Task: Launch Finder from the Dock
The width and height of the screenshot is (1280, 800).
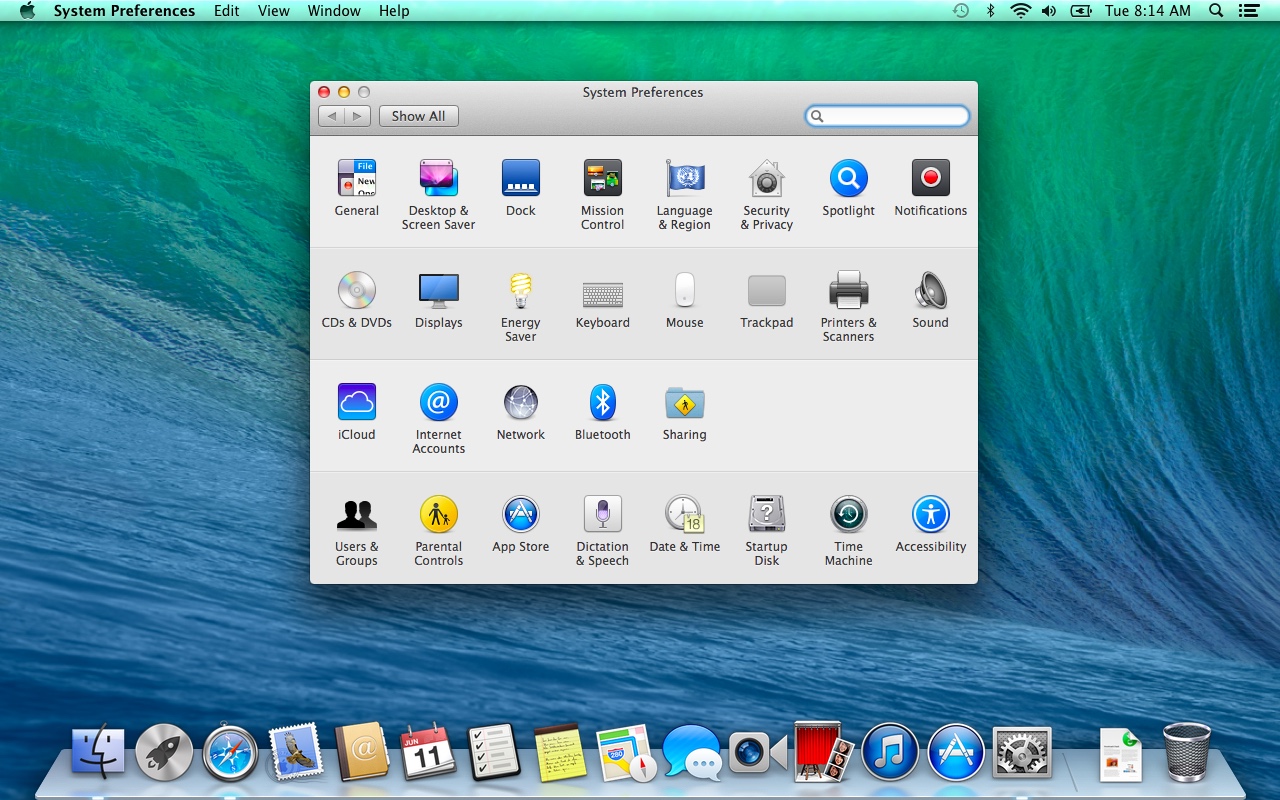Action: click(98, 752)
